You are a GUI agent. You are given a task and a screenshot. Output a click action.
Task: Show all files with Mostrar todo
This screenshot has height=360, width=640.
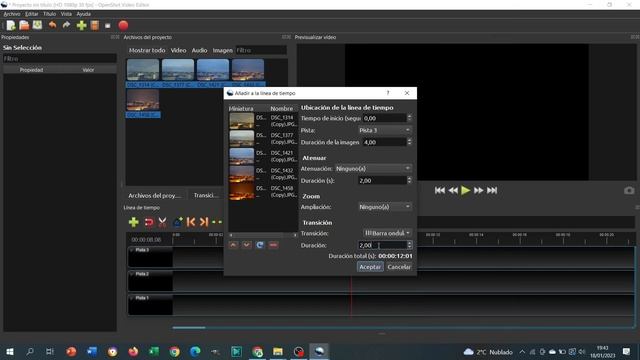147,50
